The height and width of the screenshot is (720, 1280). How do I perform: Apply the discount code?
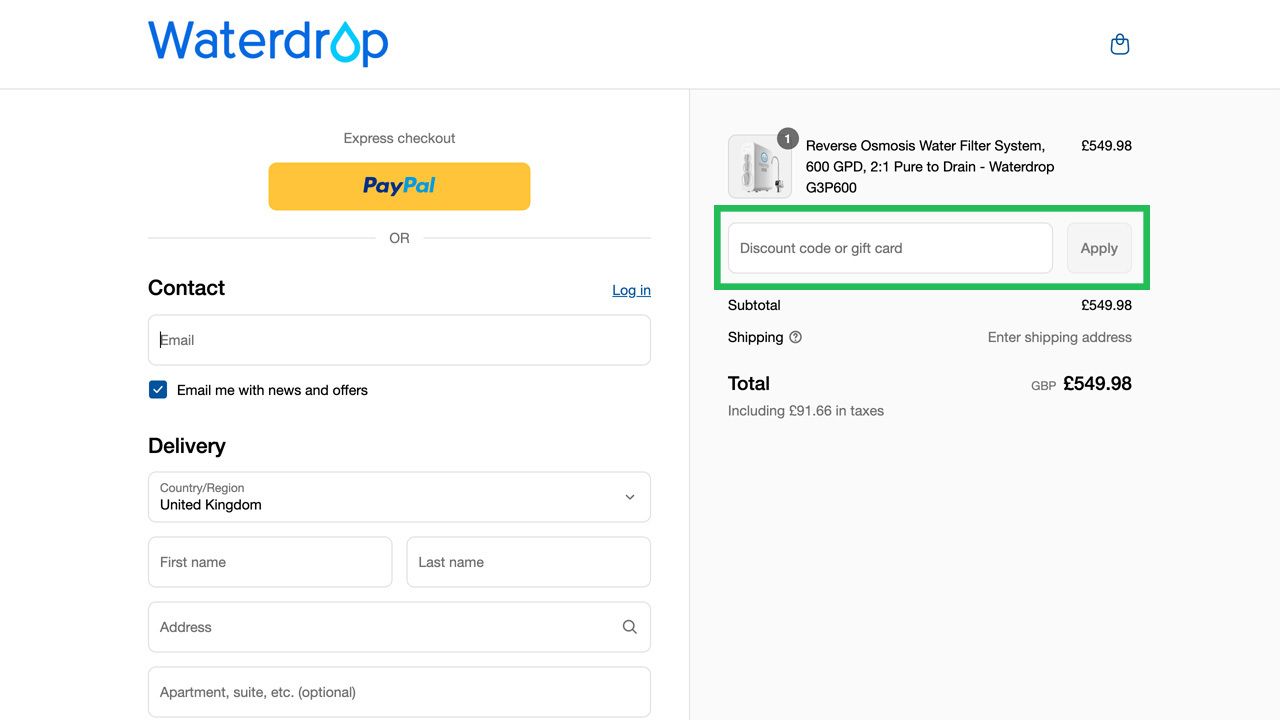(1099, 248)
